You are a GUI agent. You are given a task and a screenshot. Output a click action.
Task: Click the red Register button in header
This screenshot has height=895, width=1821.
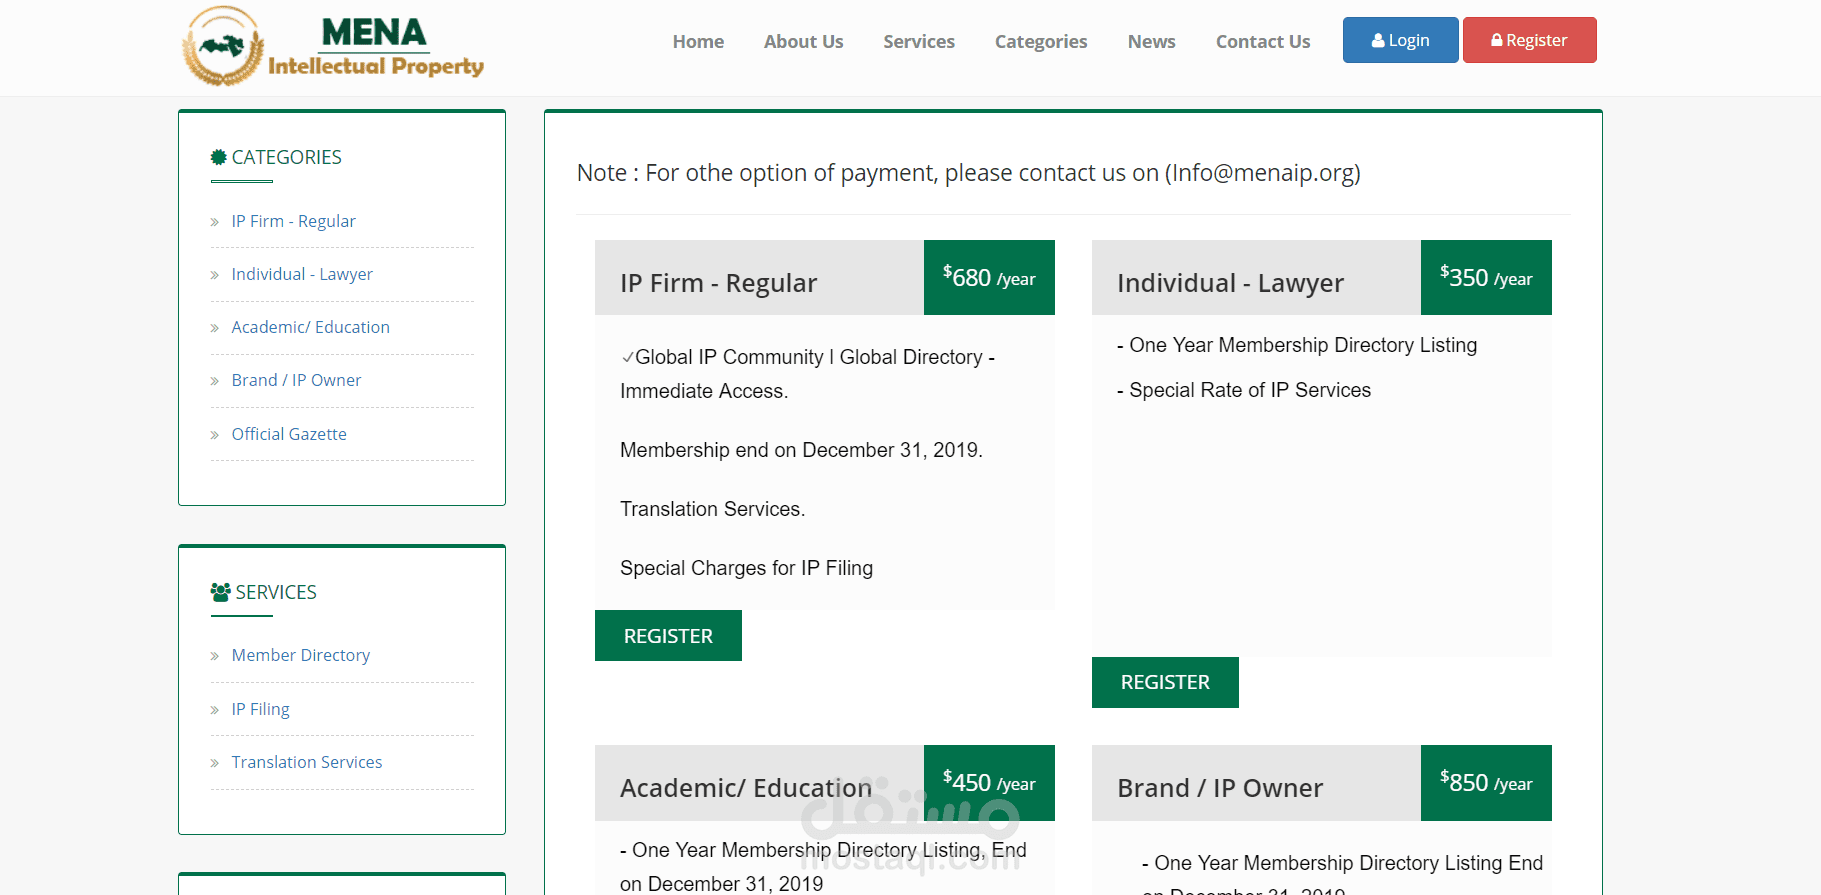[x=1529, y=40]
